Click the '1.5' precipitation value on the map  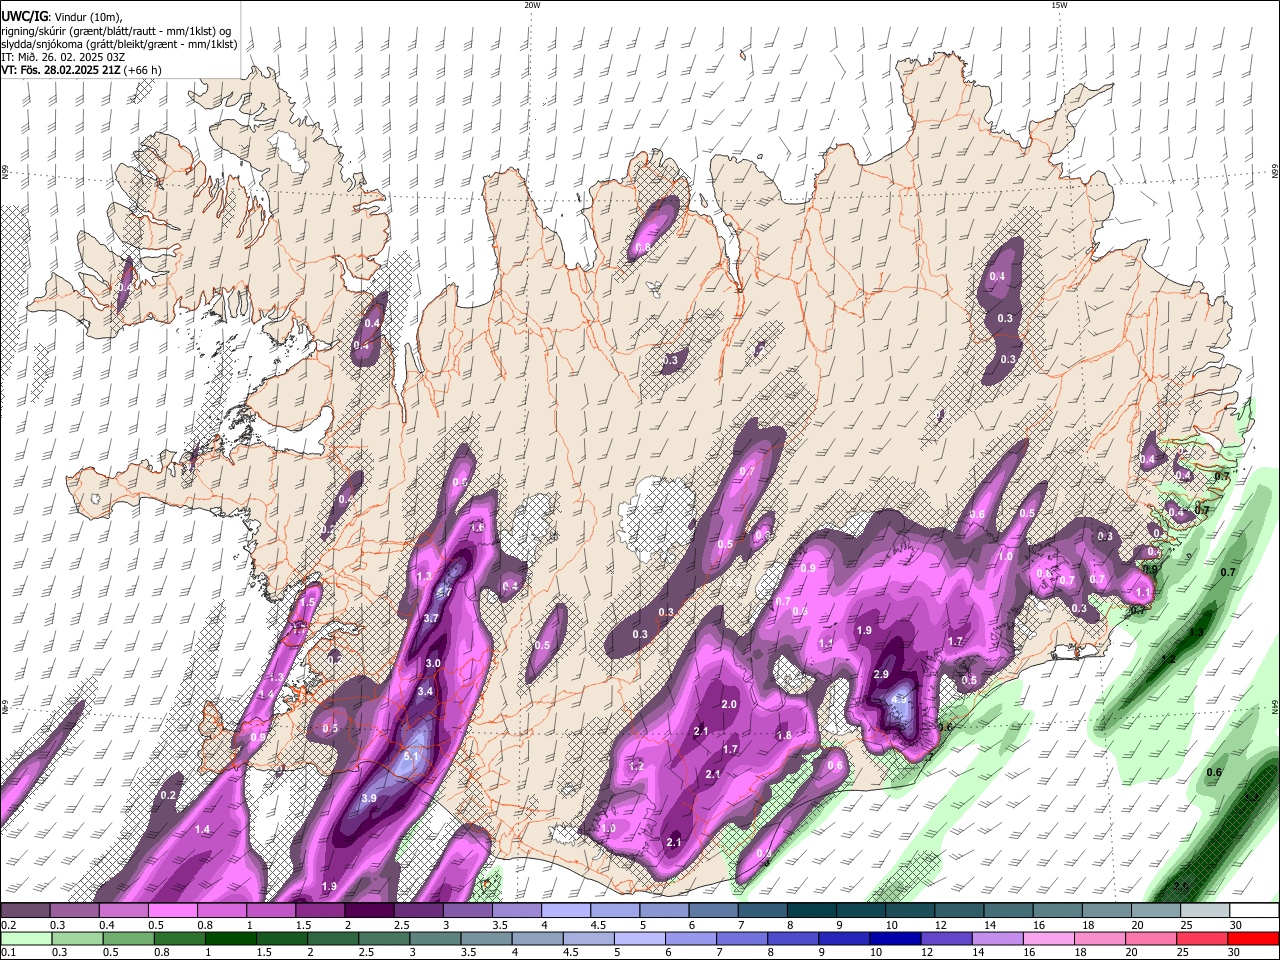coord(307,604)
